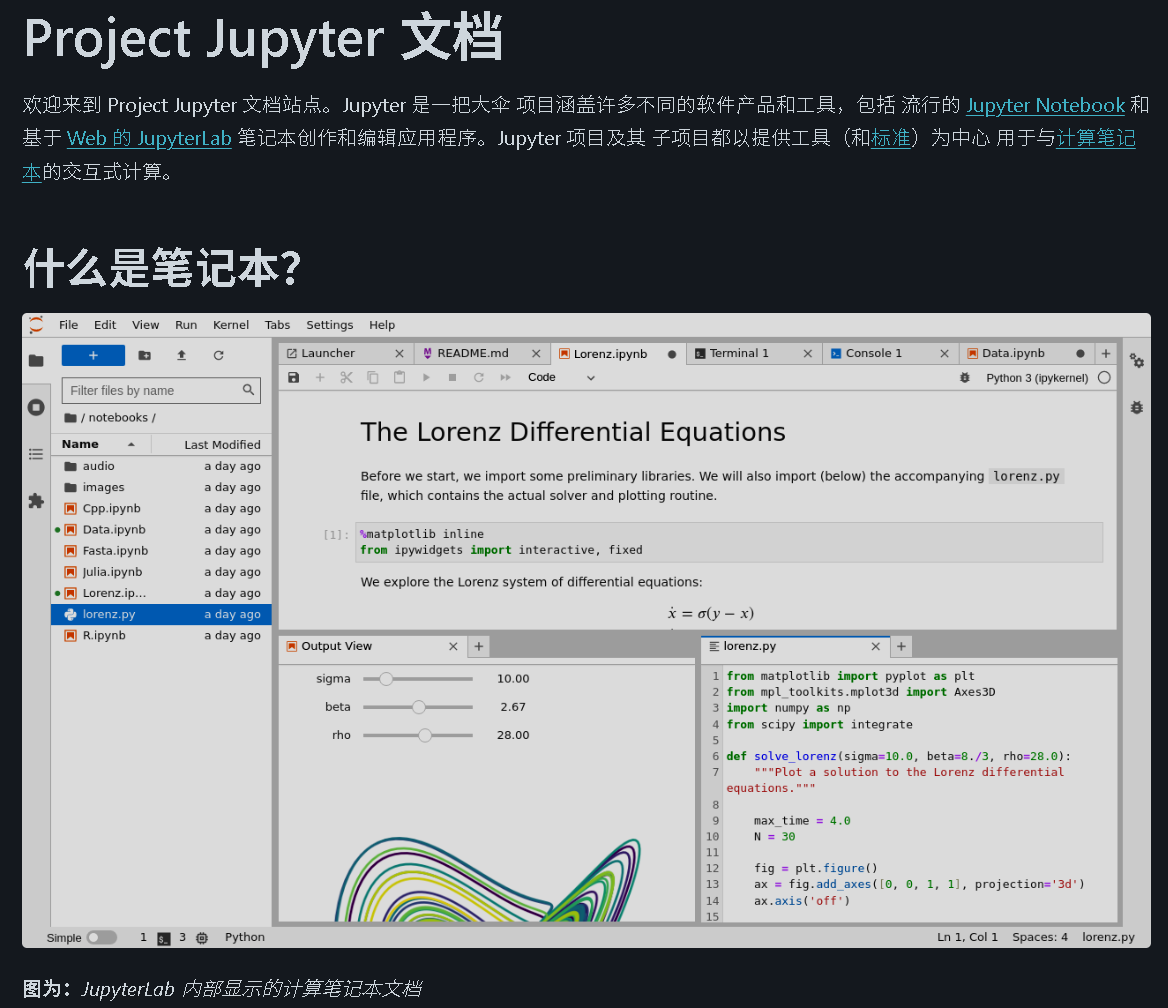1168x1008 pixels.
Task: Paste cell clipboard icon
Action: 399,378
